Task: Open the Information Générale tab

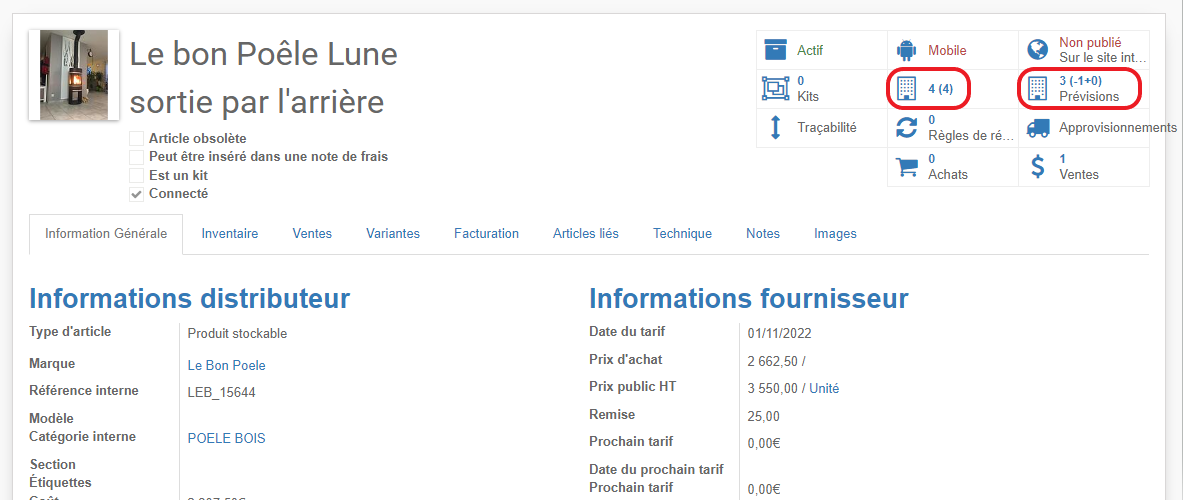Action: 106,234
